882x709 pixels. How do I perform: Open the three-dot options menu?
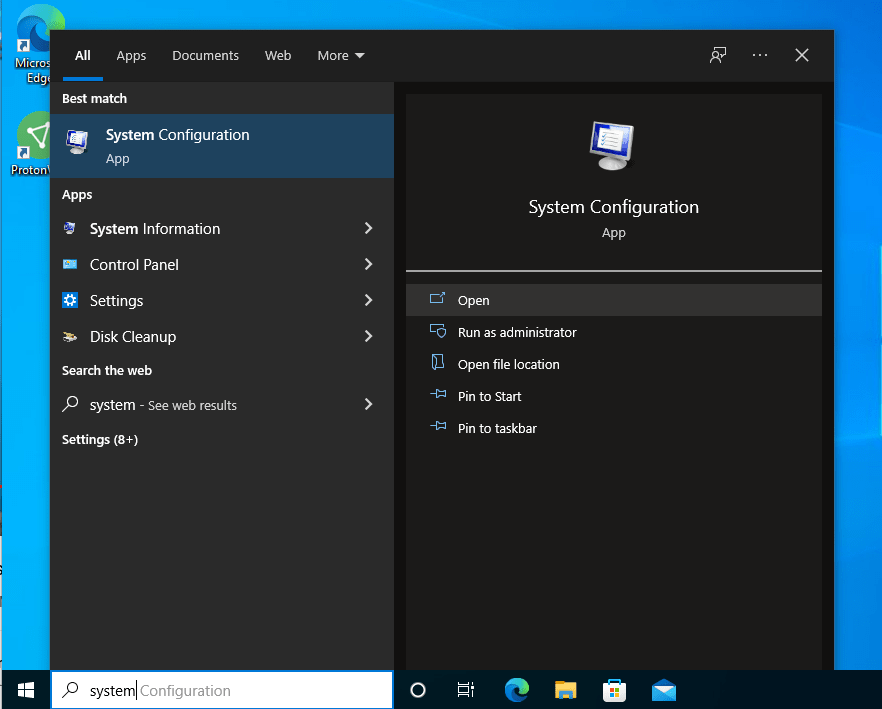click(x=760, y=55)
